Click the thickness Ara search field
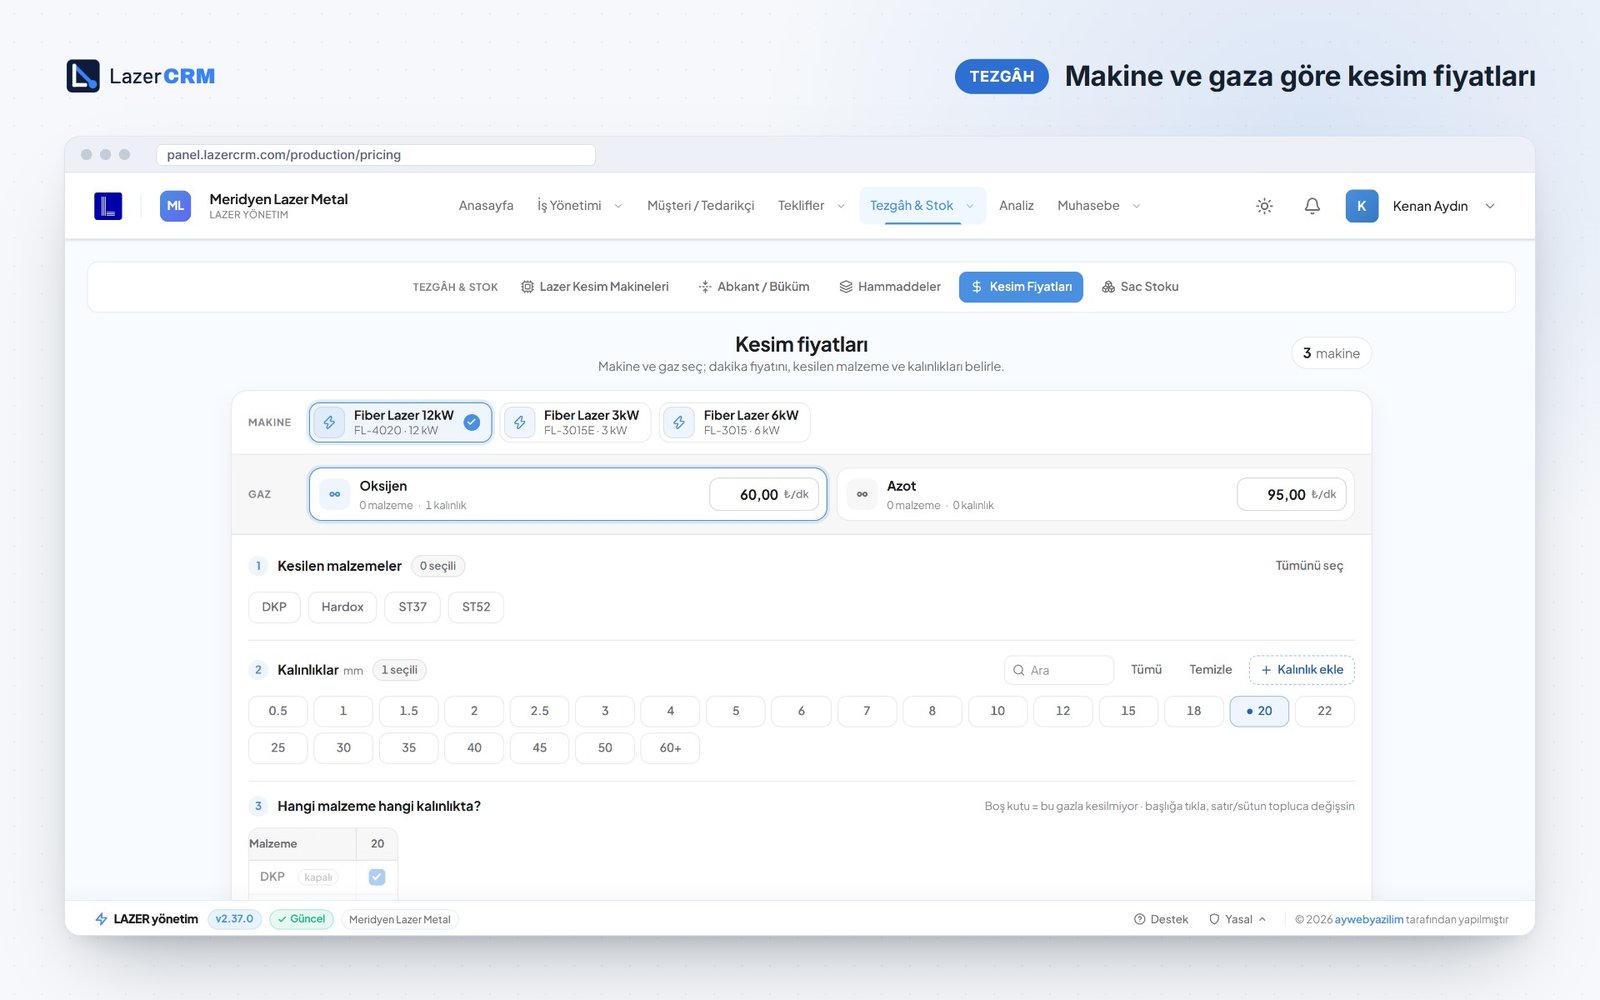 tap(1059, 670)
